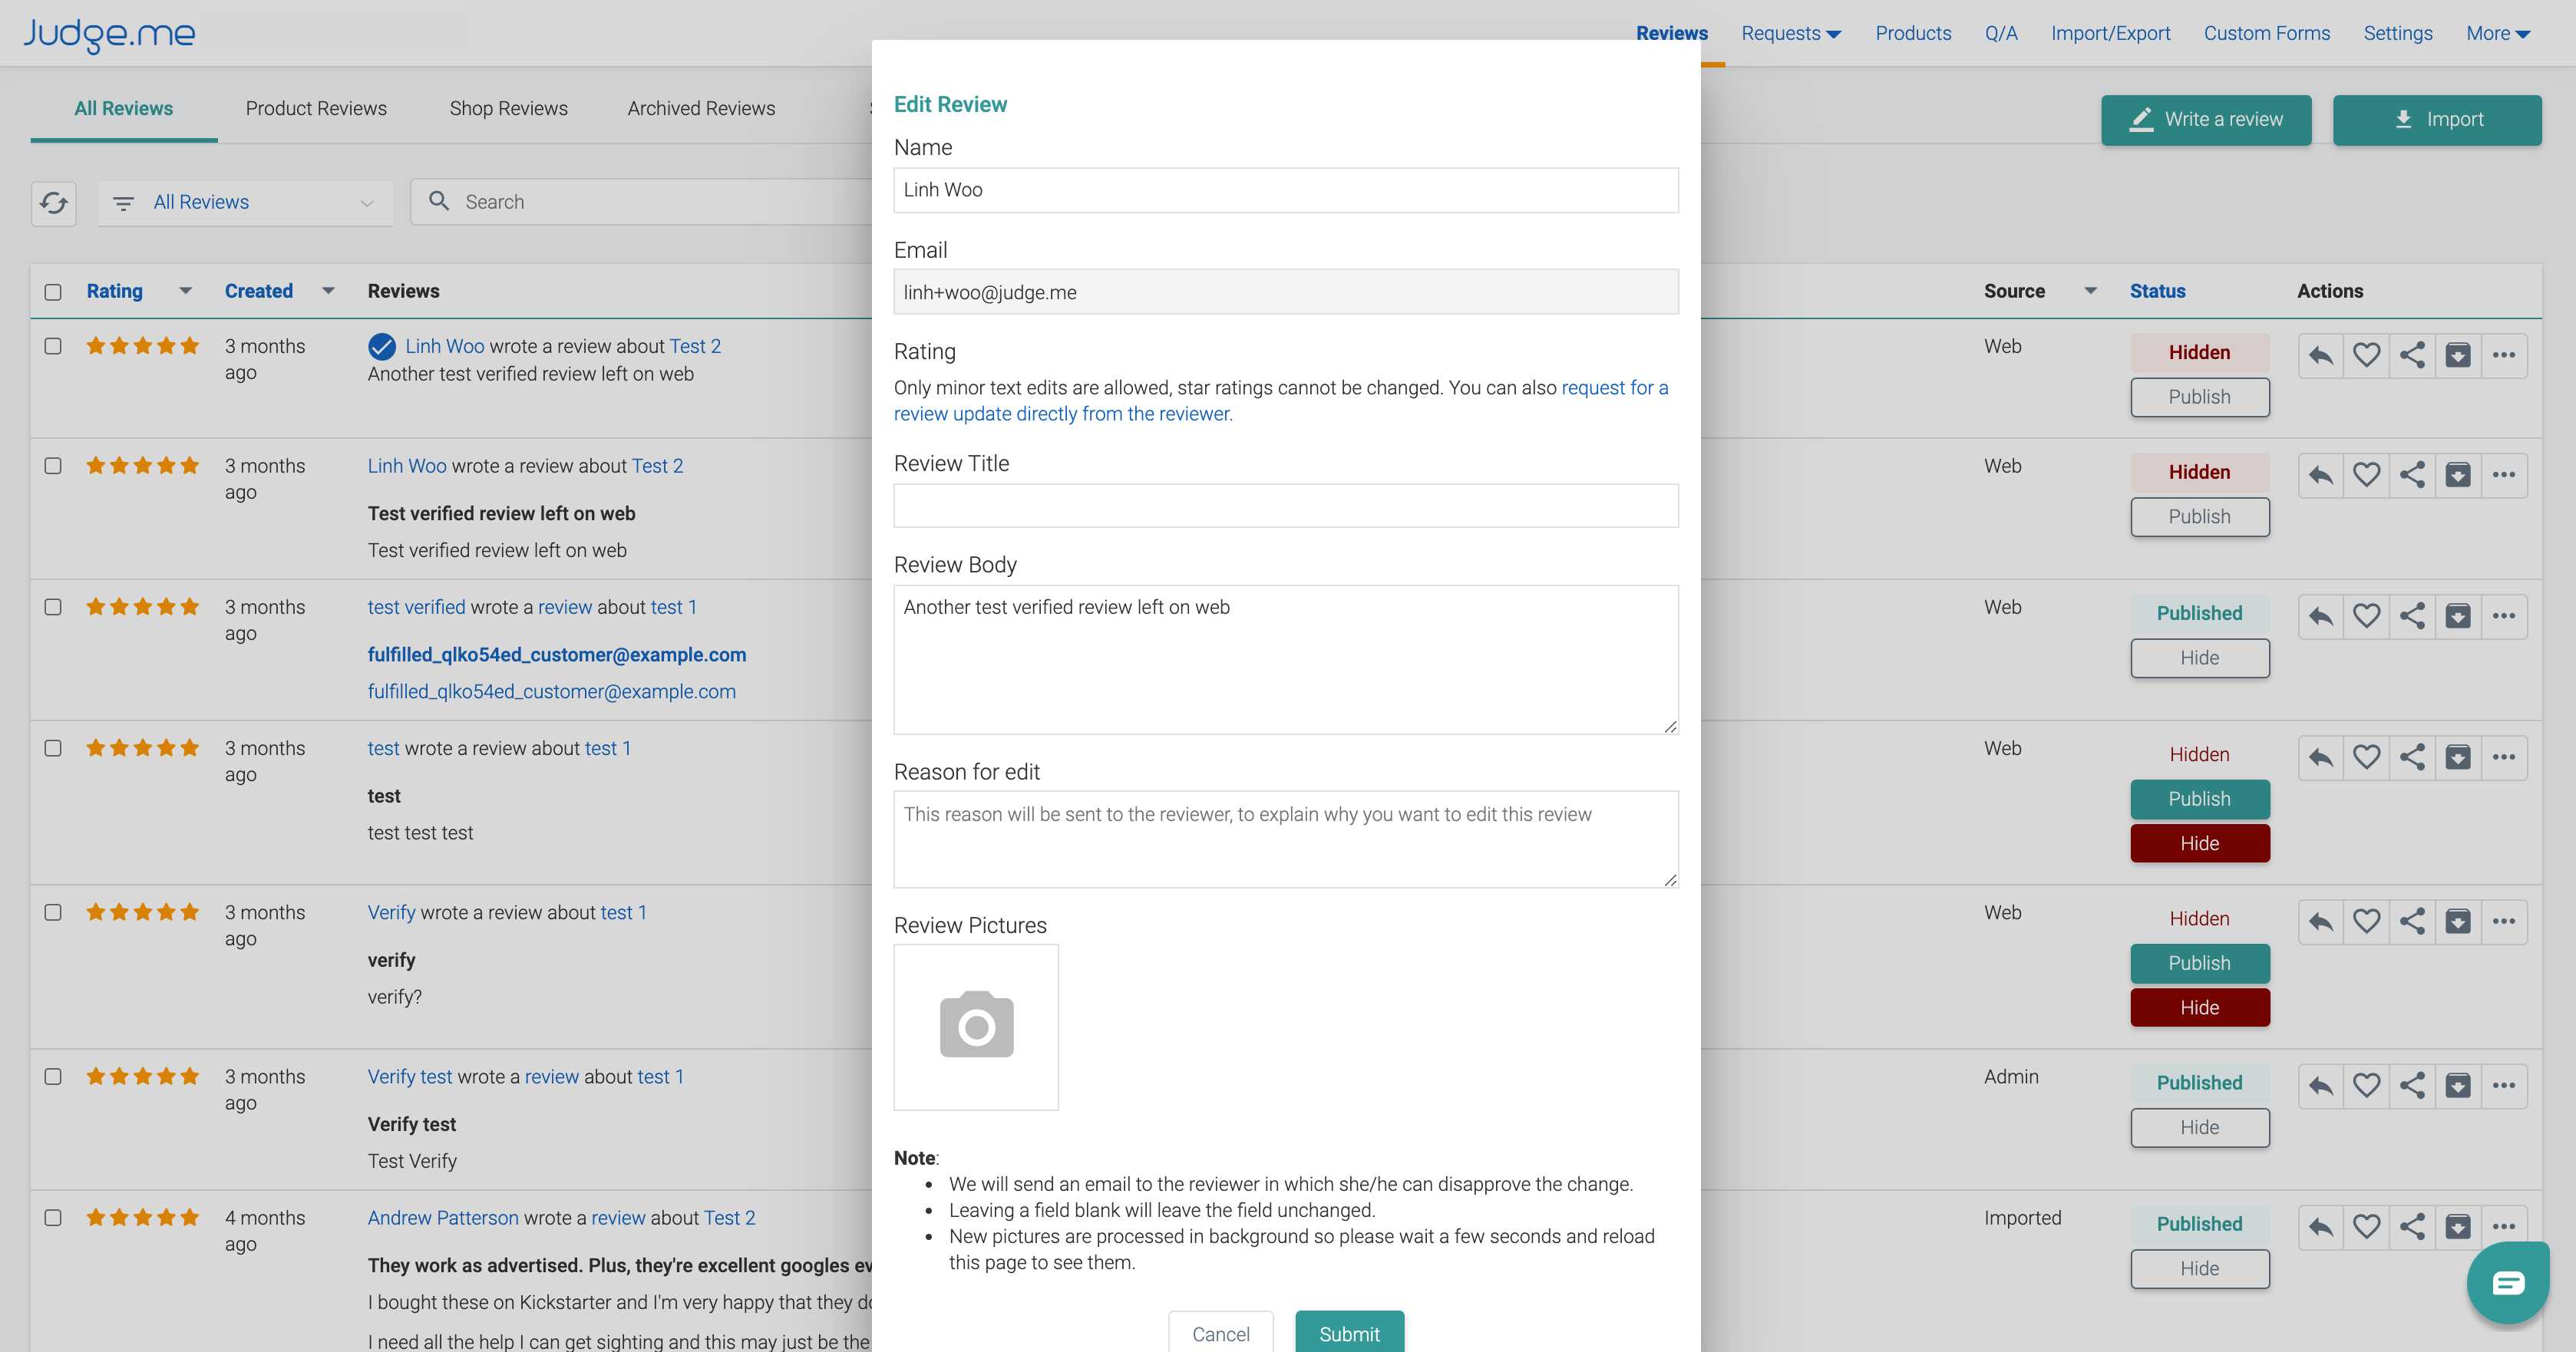This screenshot has height=1352, width=2576.
Task: Click into the Review Title field
Action: tap(1286, 506)
